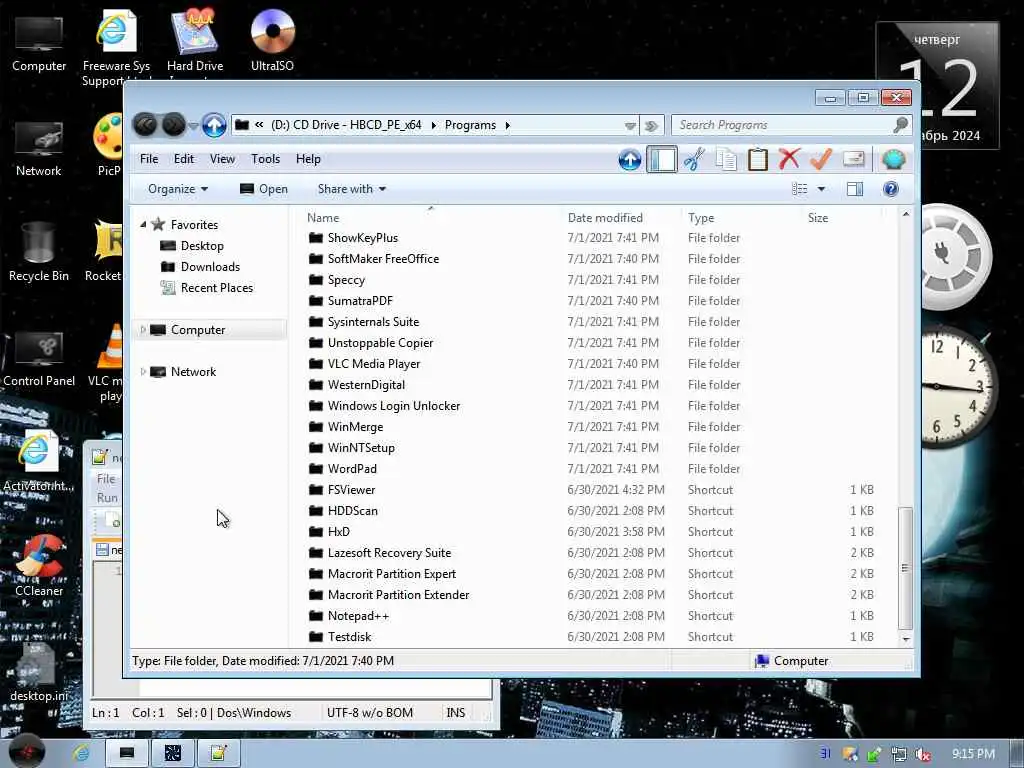Click the Start orb on the taskbar
This screenshot has width=1024, height=768.
click(x=27, y=753)
